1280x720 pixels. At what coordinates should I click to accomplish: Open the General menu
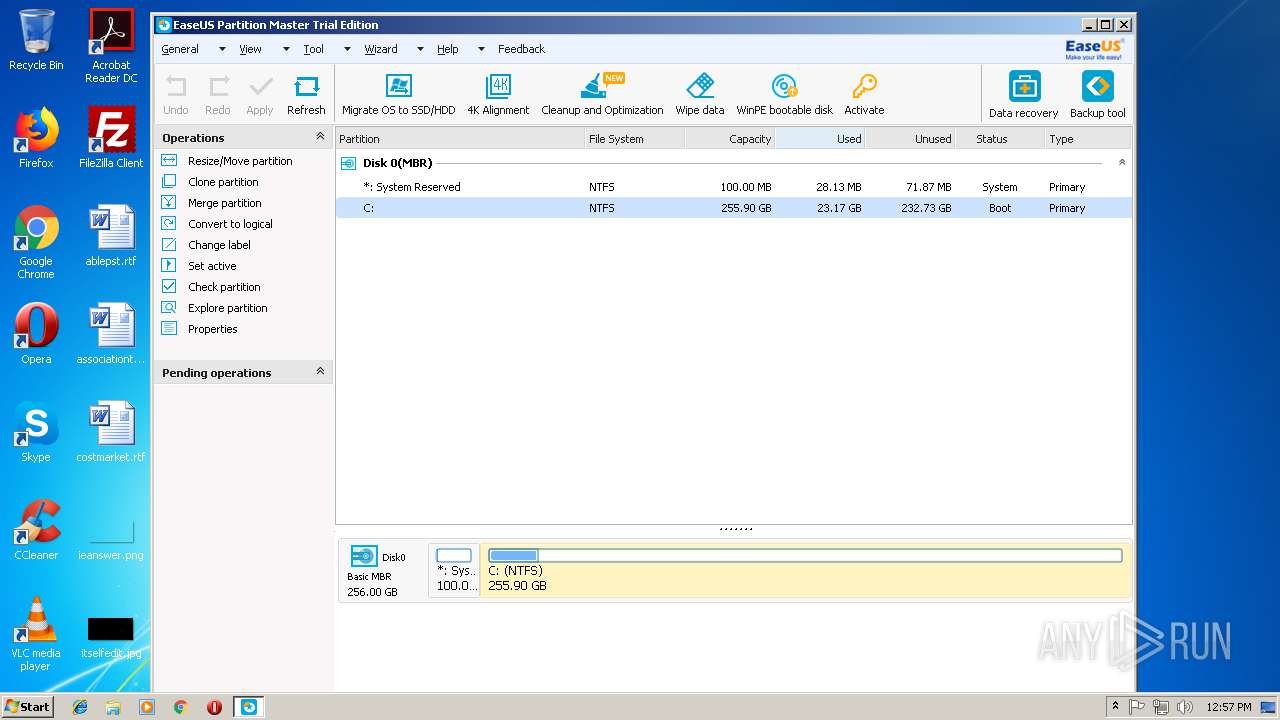click(x=180, y=49)
